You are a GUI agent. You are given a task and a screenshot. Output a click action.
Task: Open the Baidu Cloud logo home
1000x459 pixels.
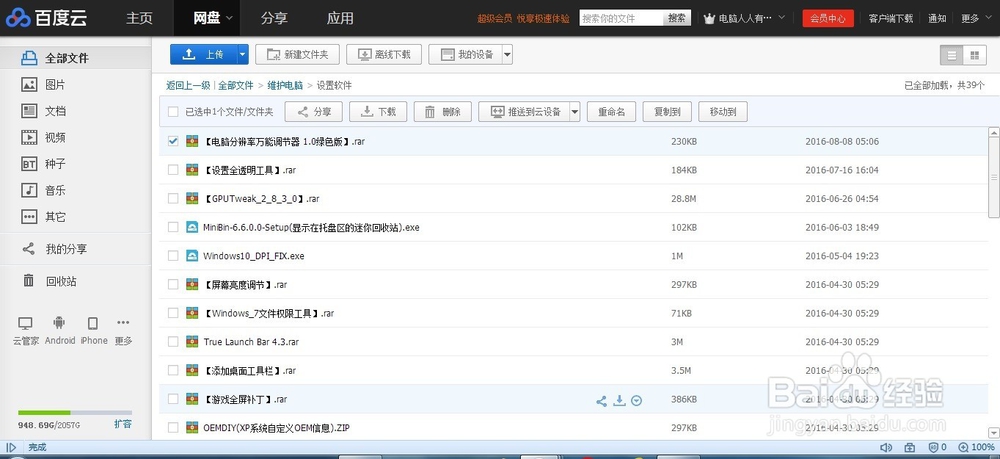coord(47,17)
